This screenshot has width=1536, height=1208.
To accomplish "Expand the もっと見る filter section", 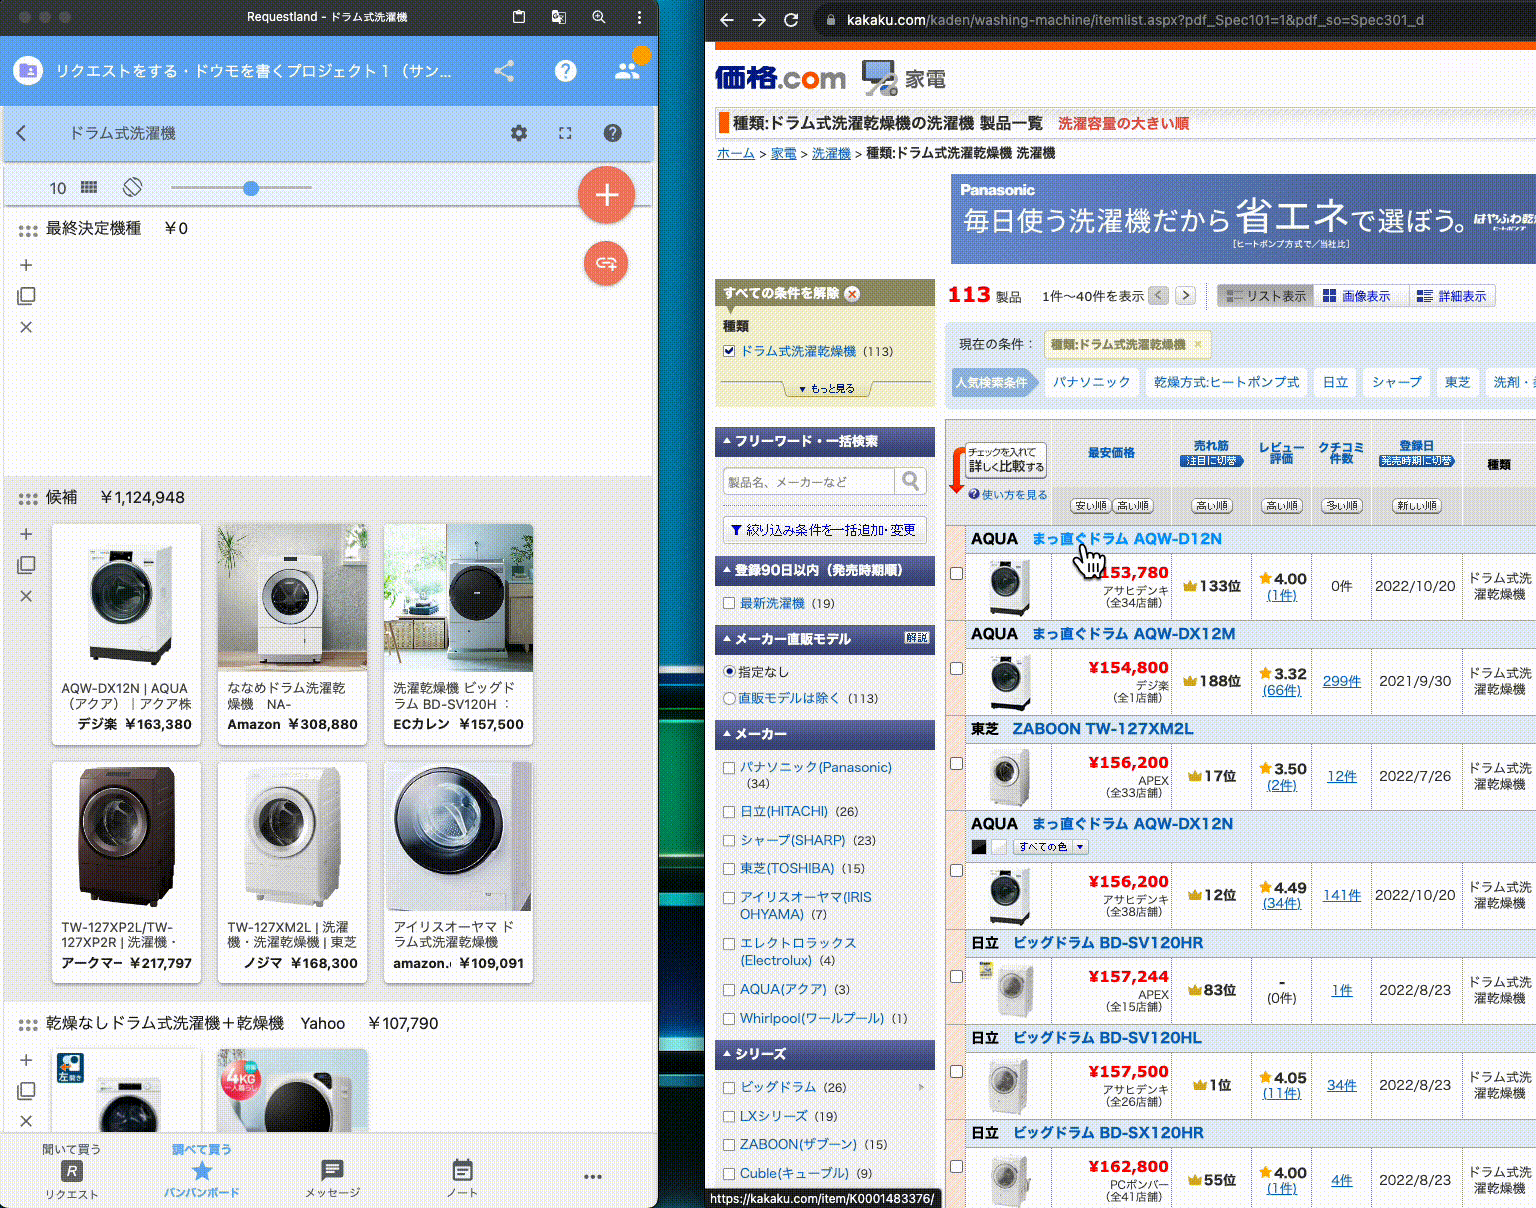I will point(826,388).
